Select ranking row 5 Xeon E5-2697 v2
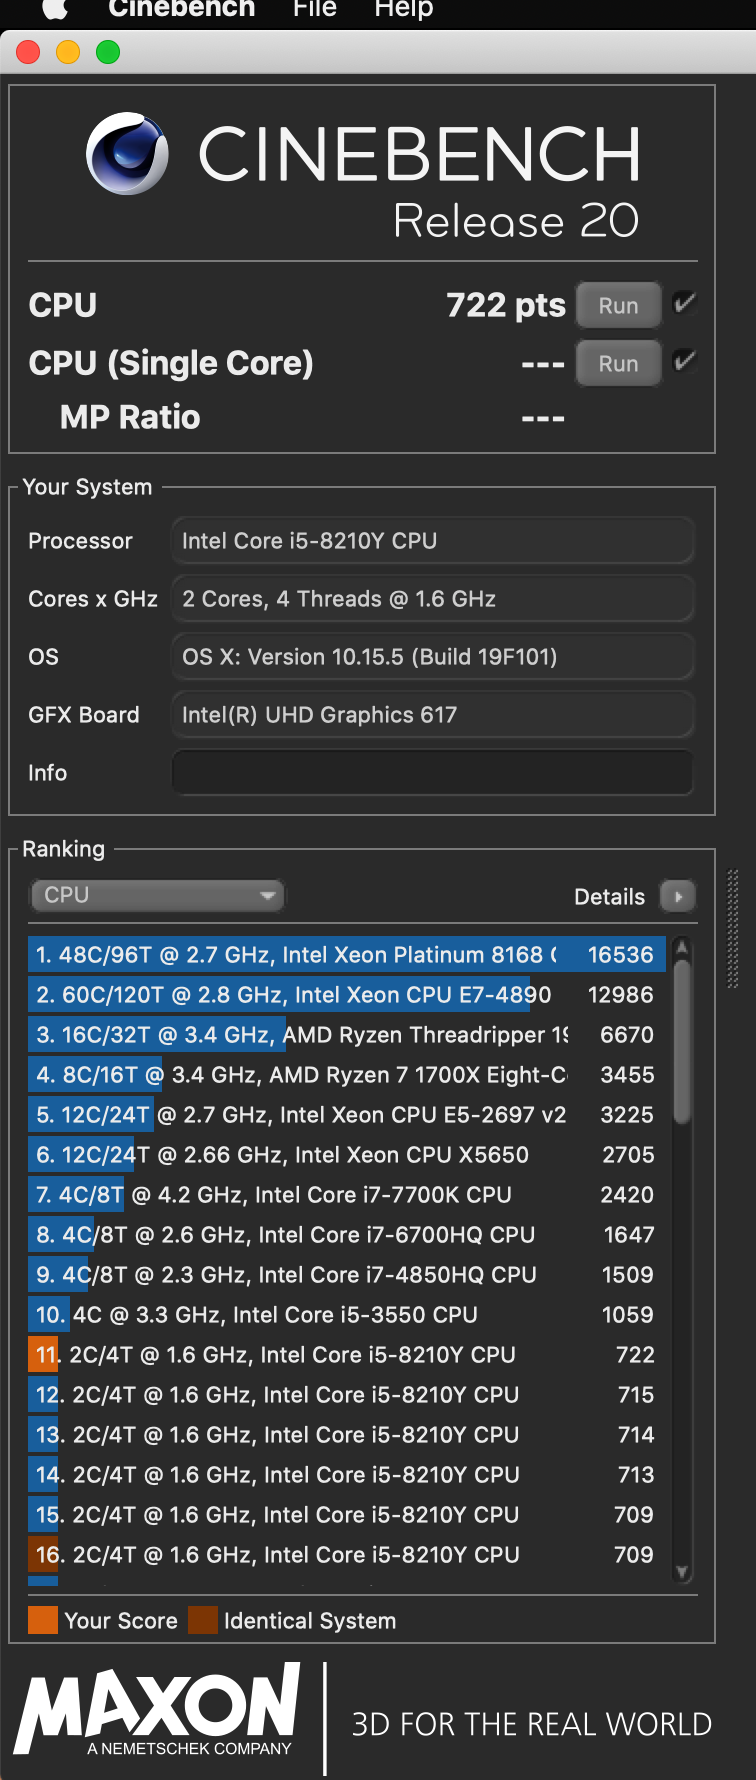Viewport: 756px width, 1780px height. tap(347, 1115)
